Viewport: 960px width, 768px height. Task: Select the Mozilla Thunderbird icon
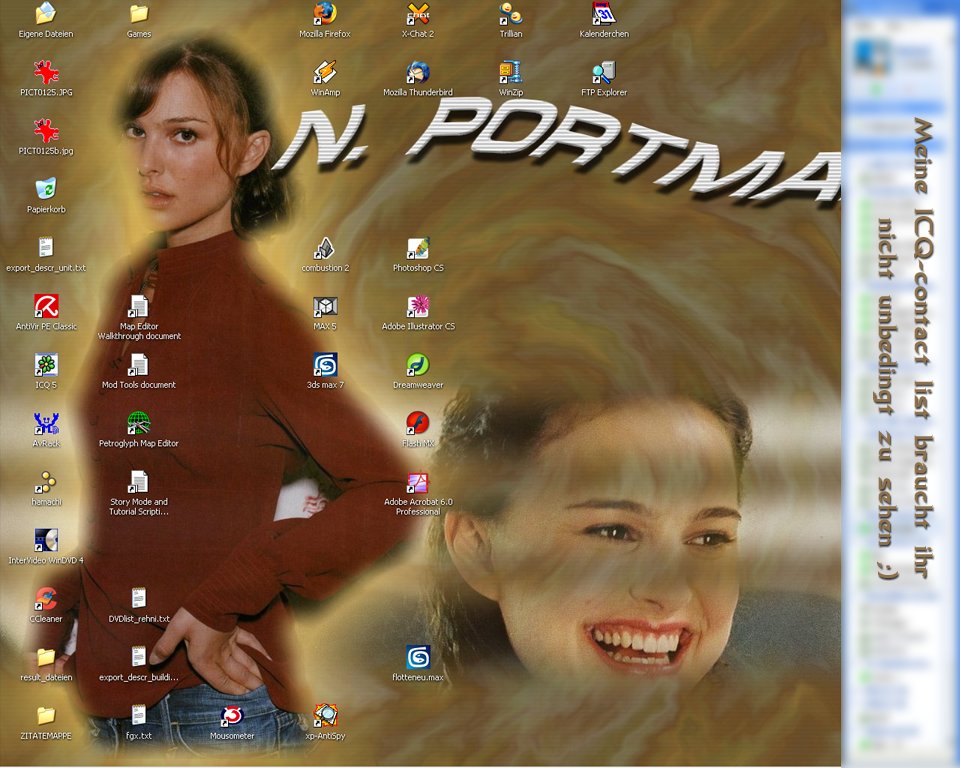coord(418,73)
